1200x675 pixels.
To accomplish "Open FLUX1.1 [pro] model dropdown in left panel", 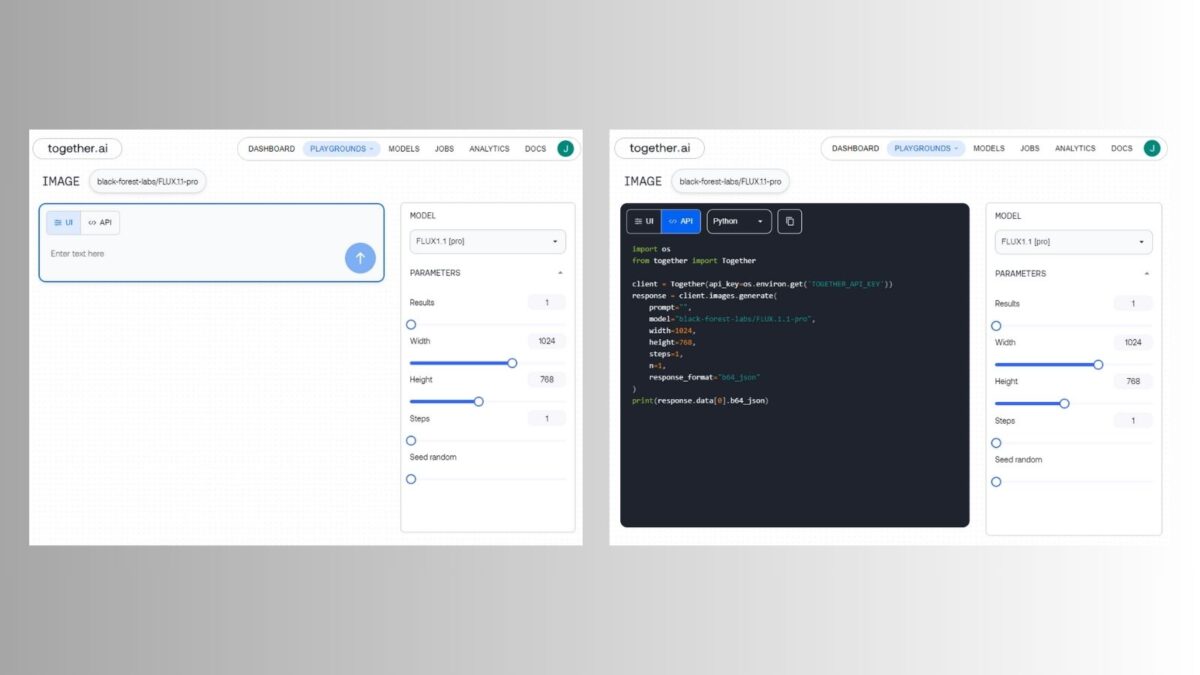I will coord(487,241).
